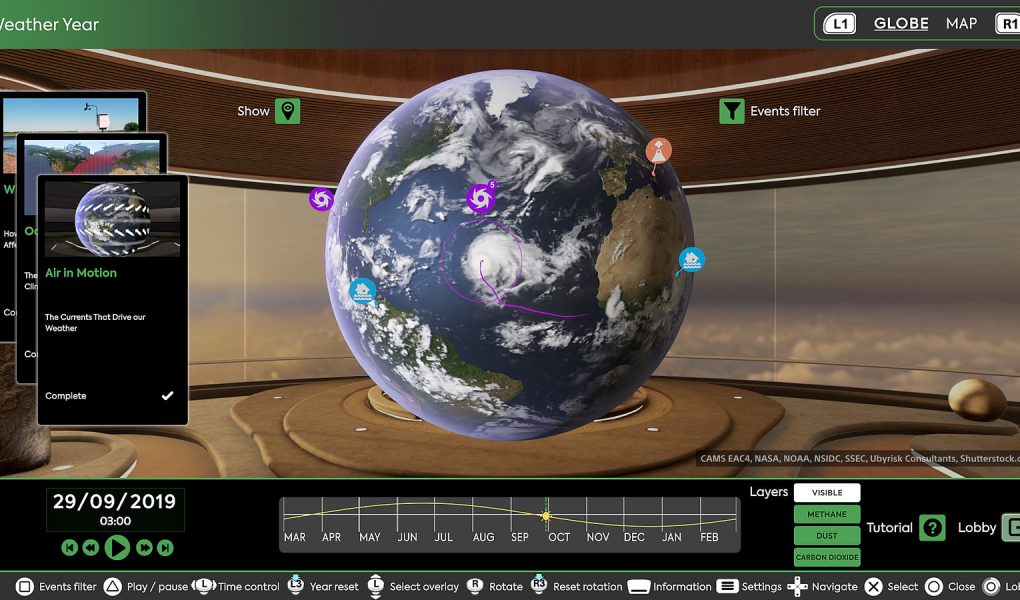Click the 29/09/2019 date display
This screenshot has width=1020, height=600.
tap(114, 501)
